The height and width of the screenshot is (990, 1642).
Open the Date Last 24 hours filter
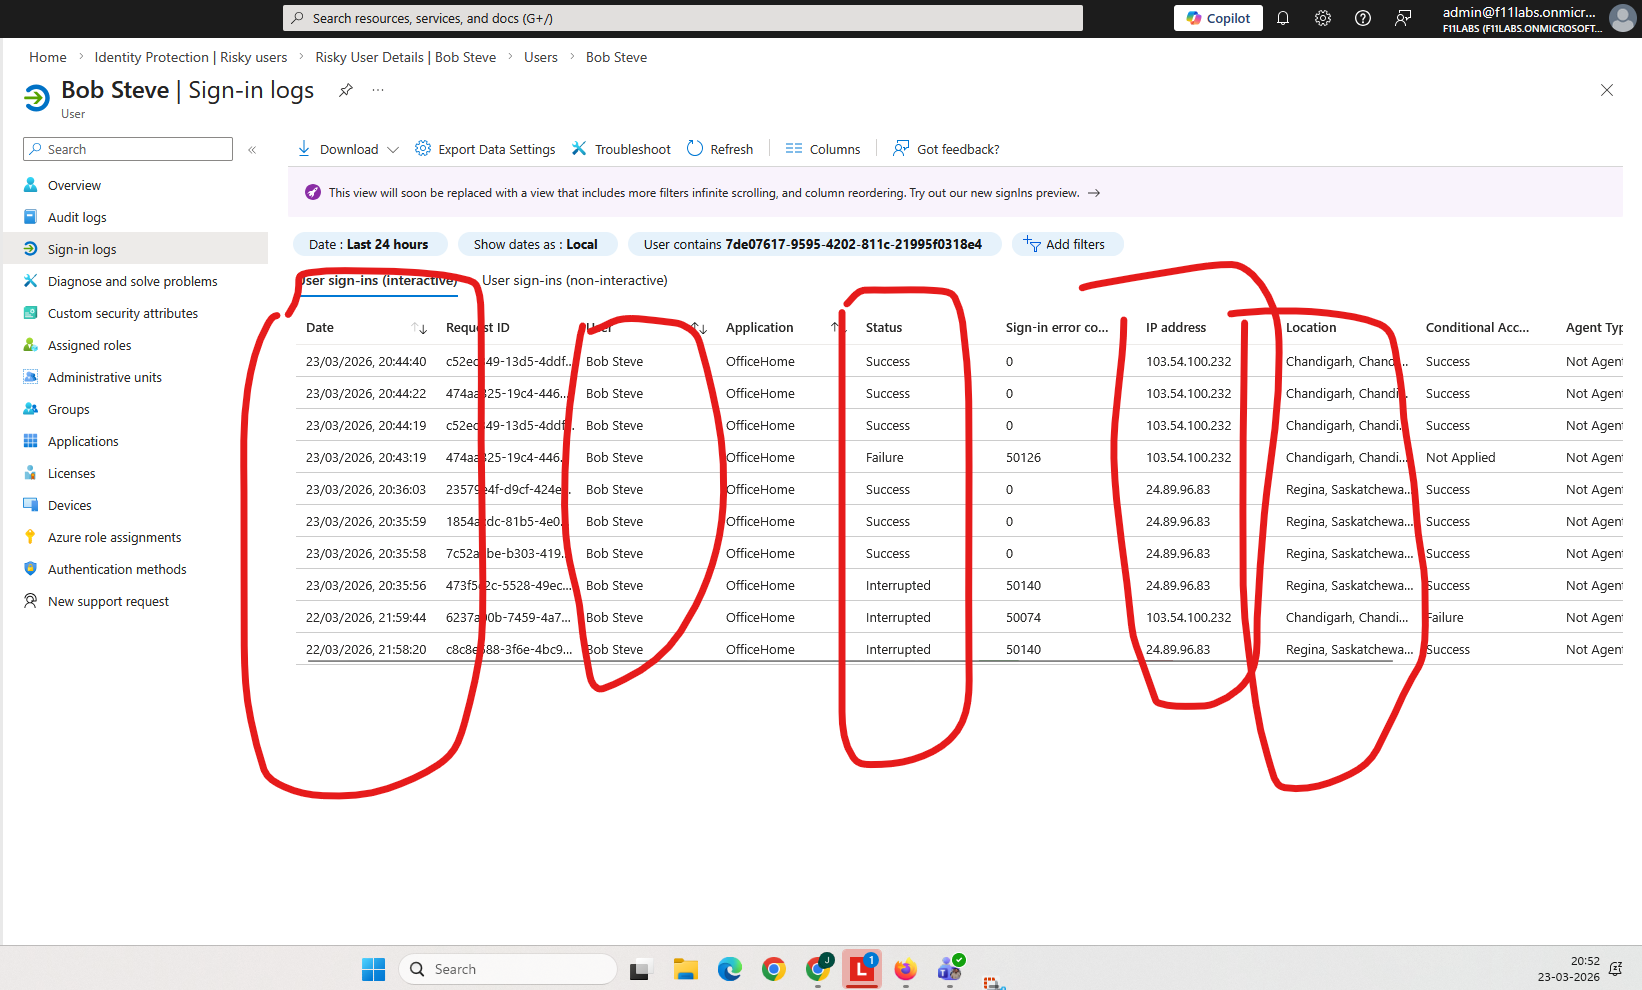tap(368, 244)
